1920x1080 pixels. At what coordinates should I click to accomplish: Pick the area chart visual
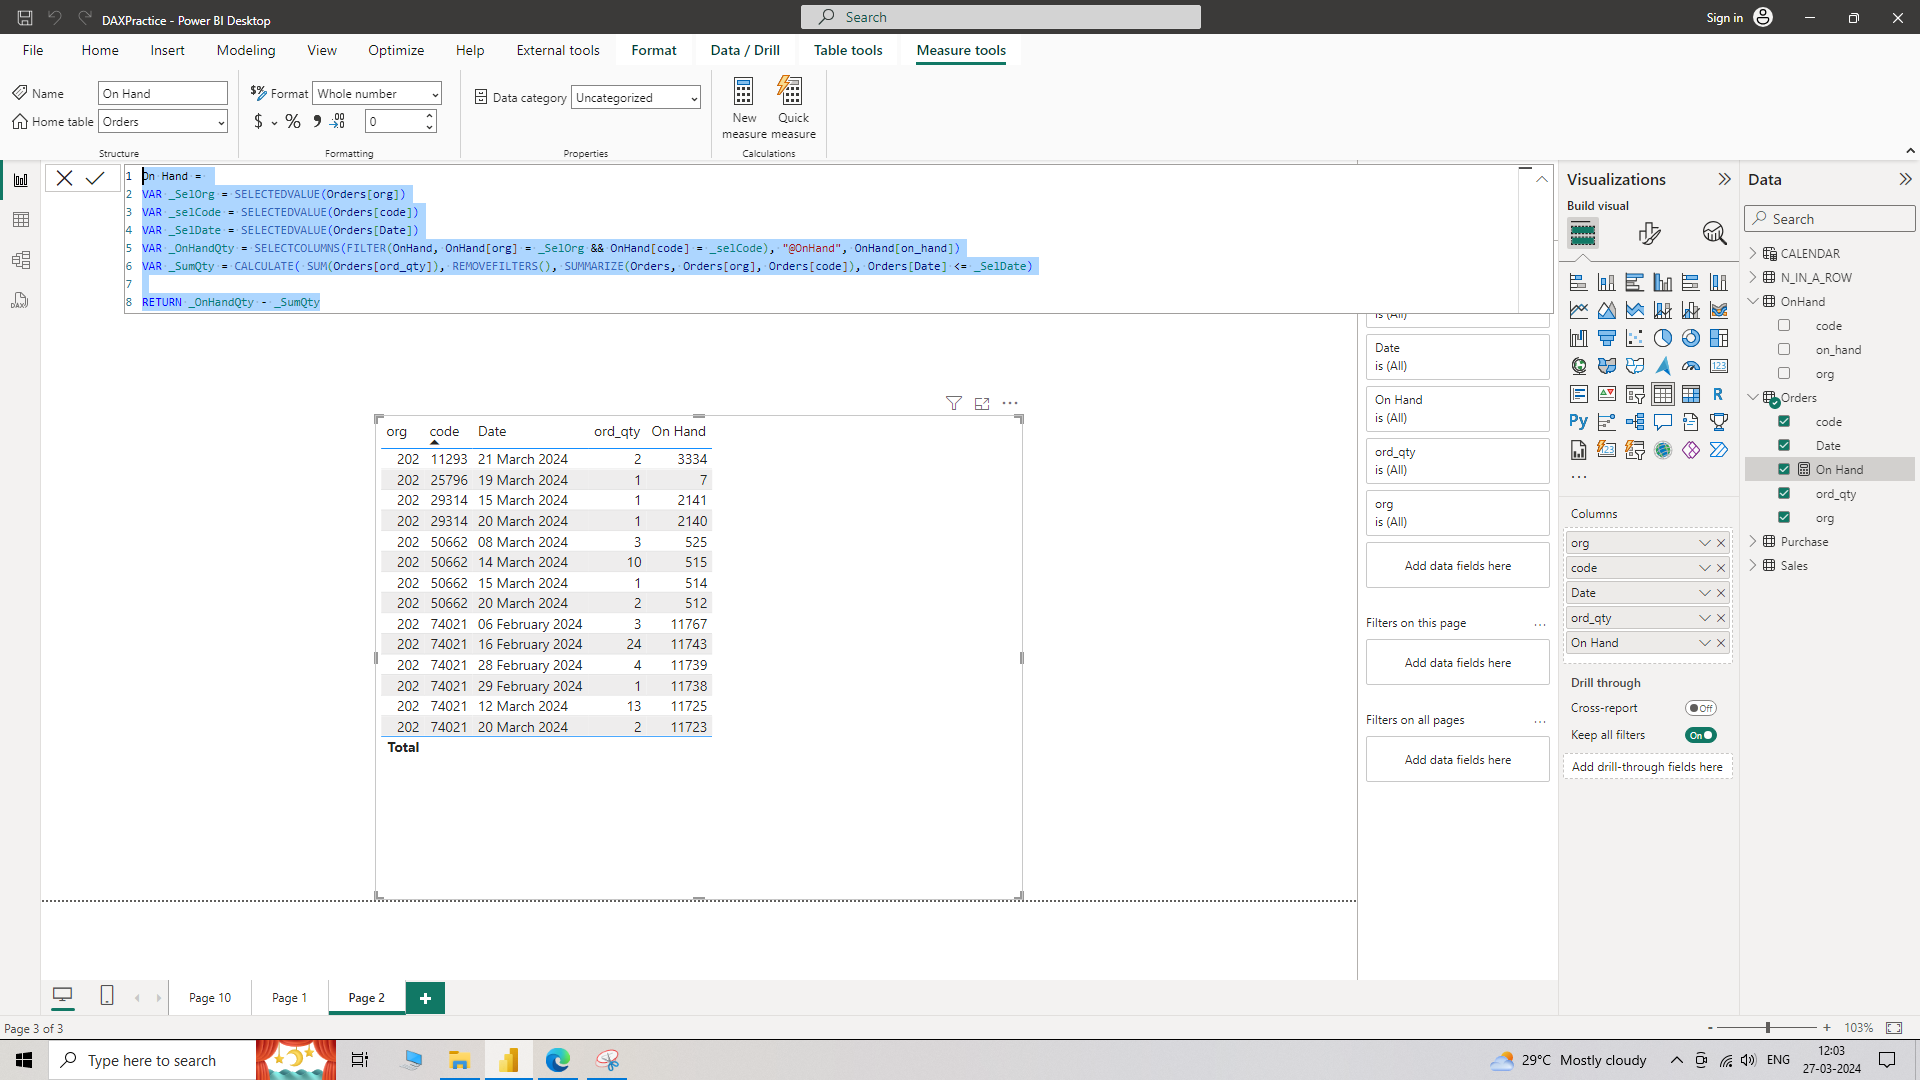coord(1606,310)
